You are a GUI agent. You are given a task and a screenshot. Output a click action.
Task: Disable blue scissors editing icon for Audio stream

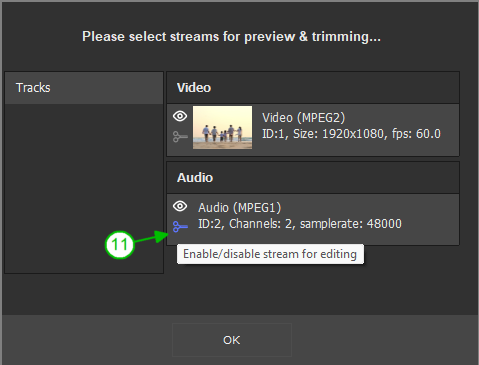click(x=180, y=227)
